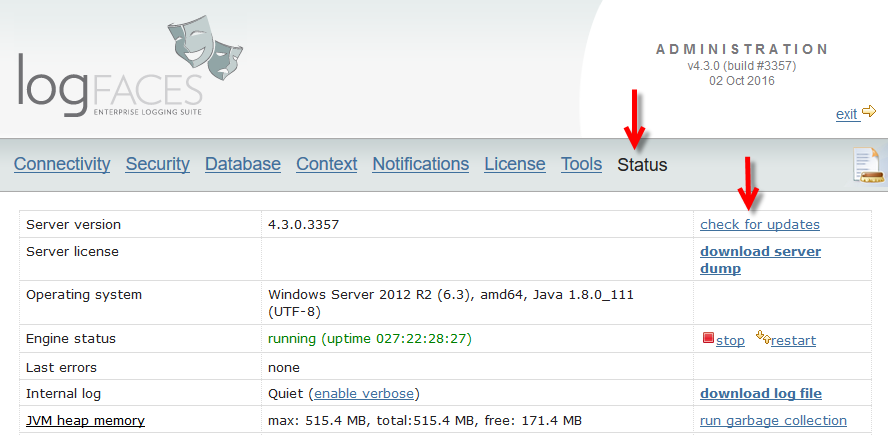888x436 pixels.
Task: Open the Notifications tab
Action: coord(421,164)
